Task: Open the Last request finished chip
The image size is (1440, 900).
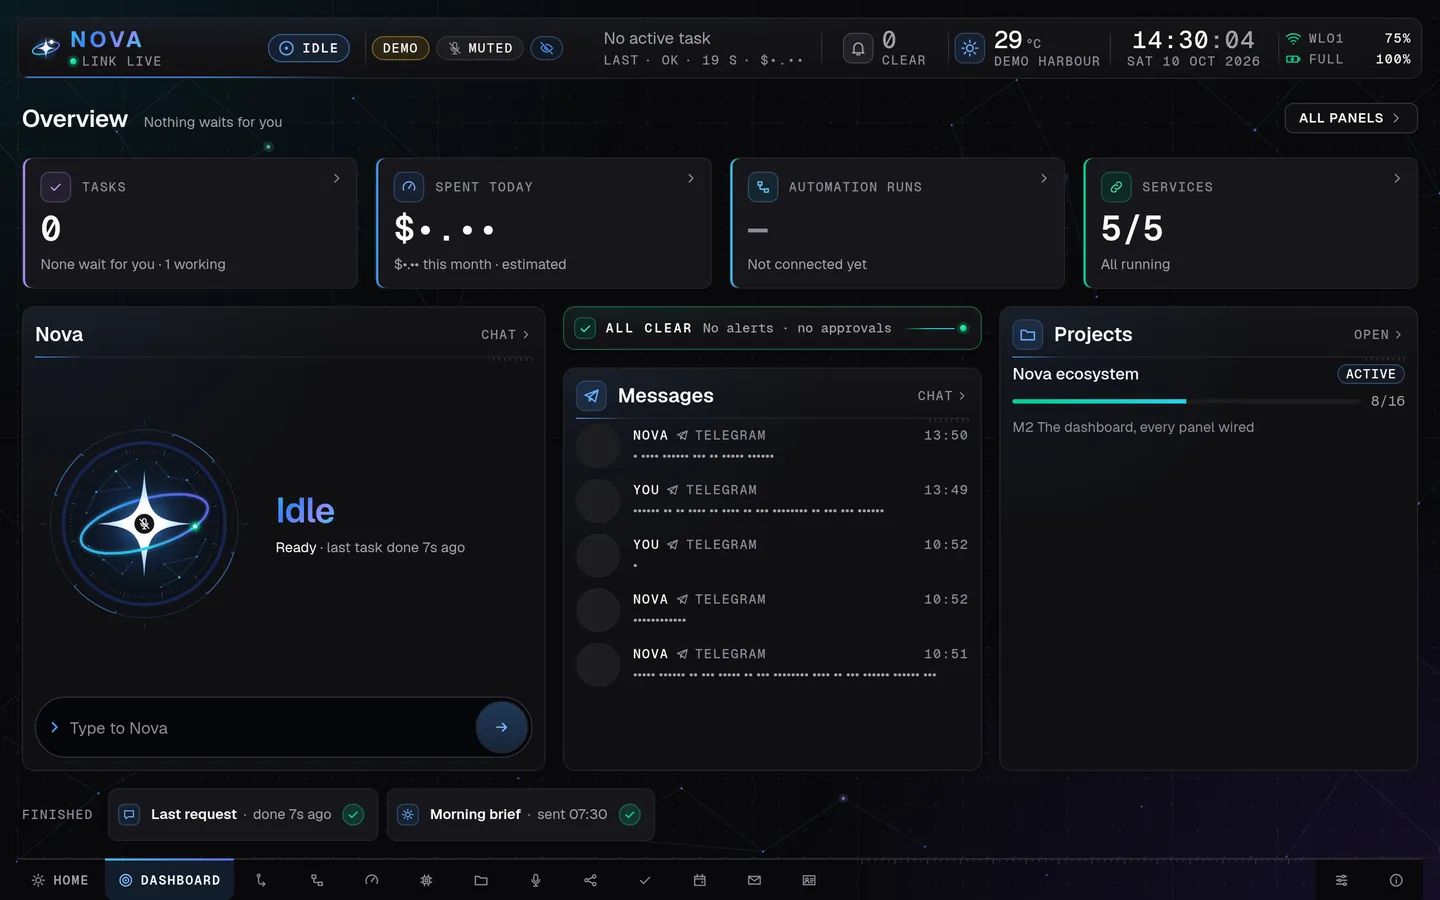Action: (x=243, y=814)
